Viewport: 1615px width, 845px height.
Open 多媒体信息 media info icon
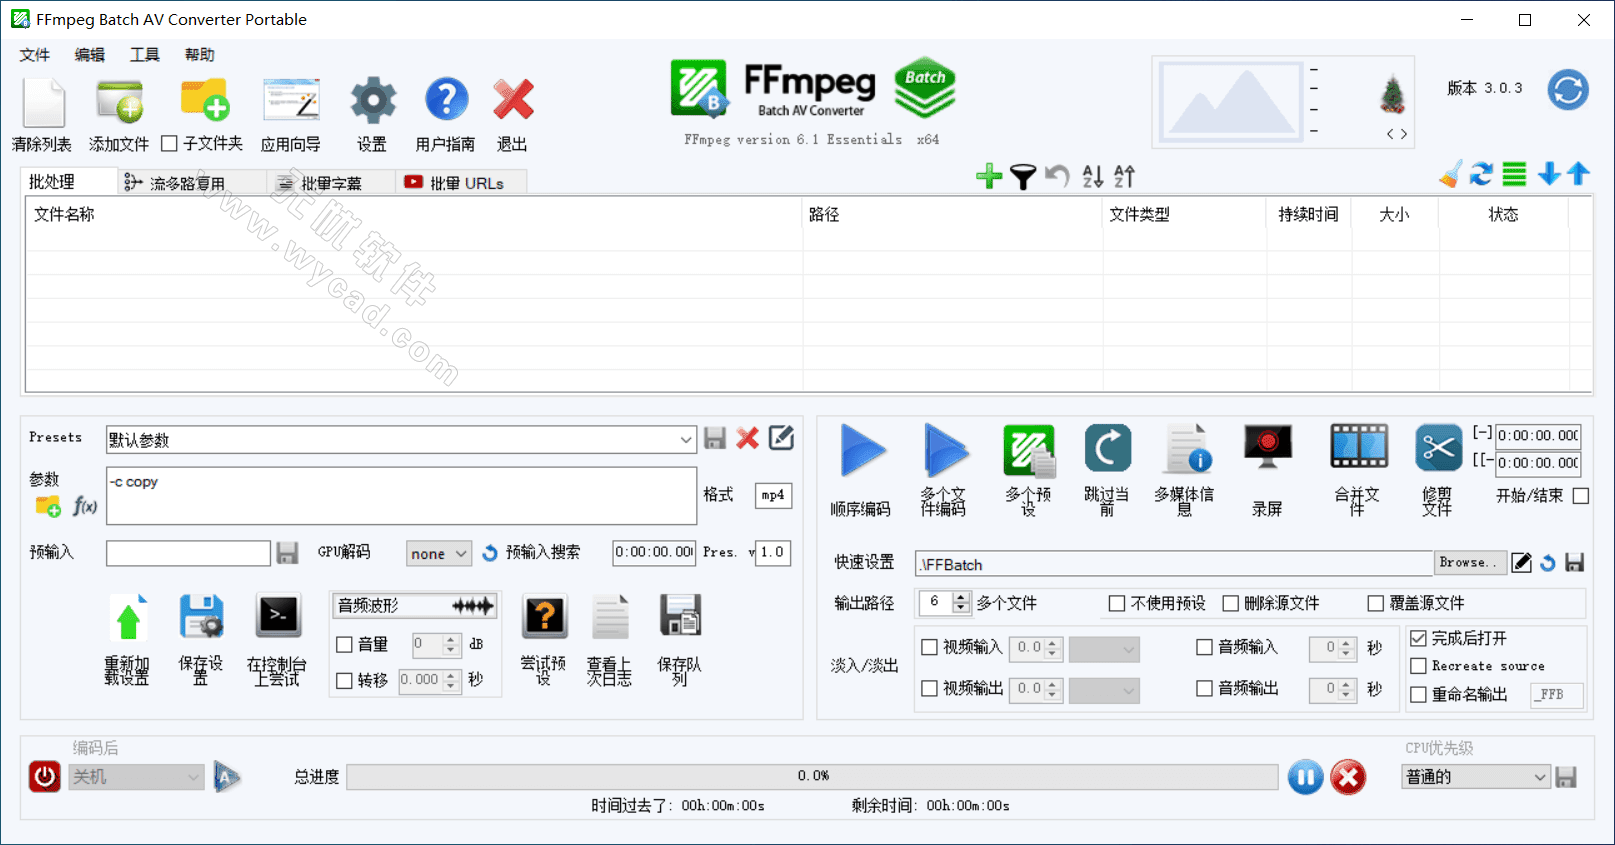(x=1186, y=449)
